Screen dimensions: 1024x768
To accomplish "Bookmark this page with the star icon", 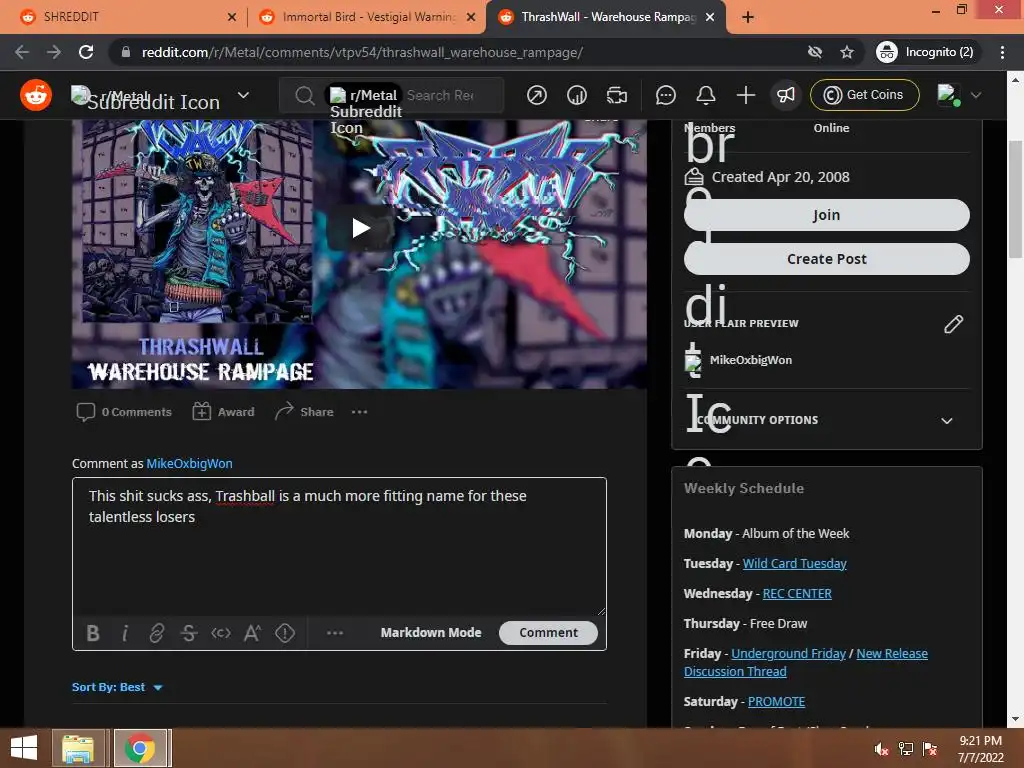I will pos(846,52).
